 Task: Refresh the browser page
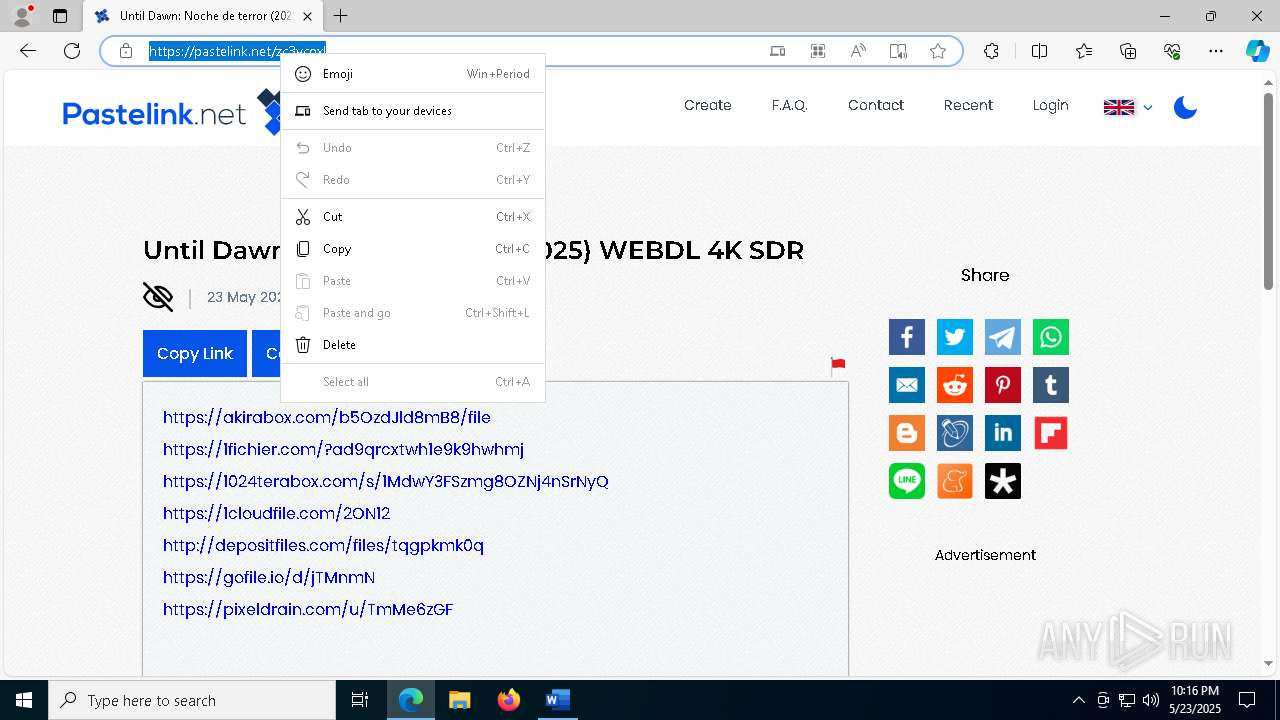pyautogui.click(x=72, y=51)
